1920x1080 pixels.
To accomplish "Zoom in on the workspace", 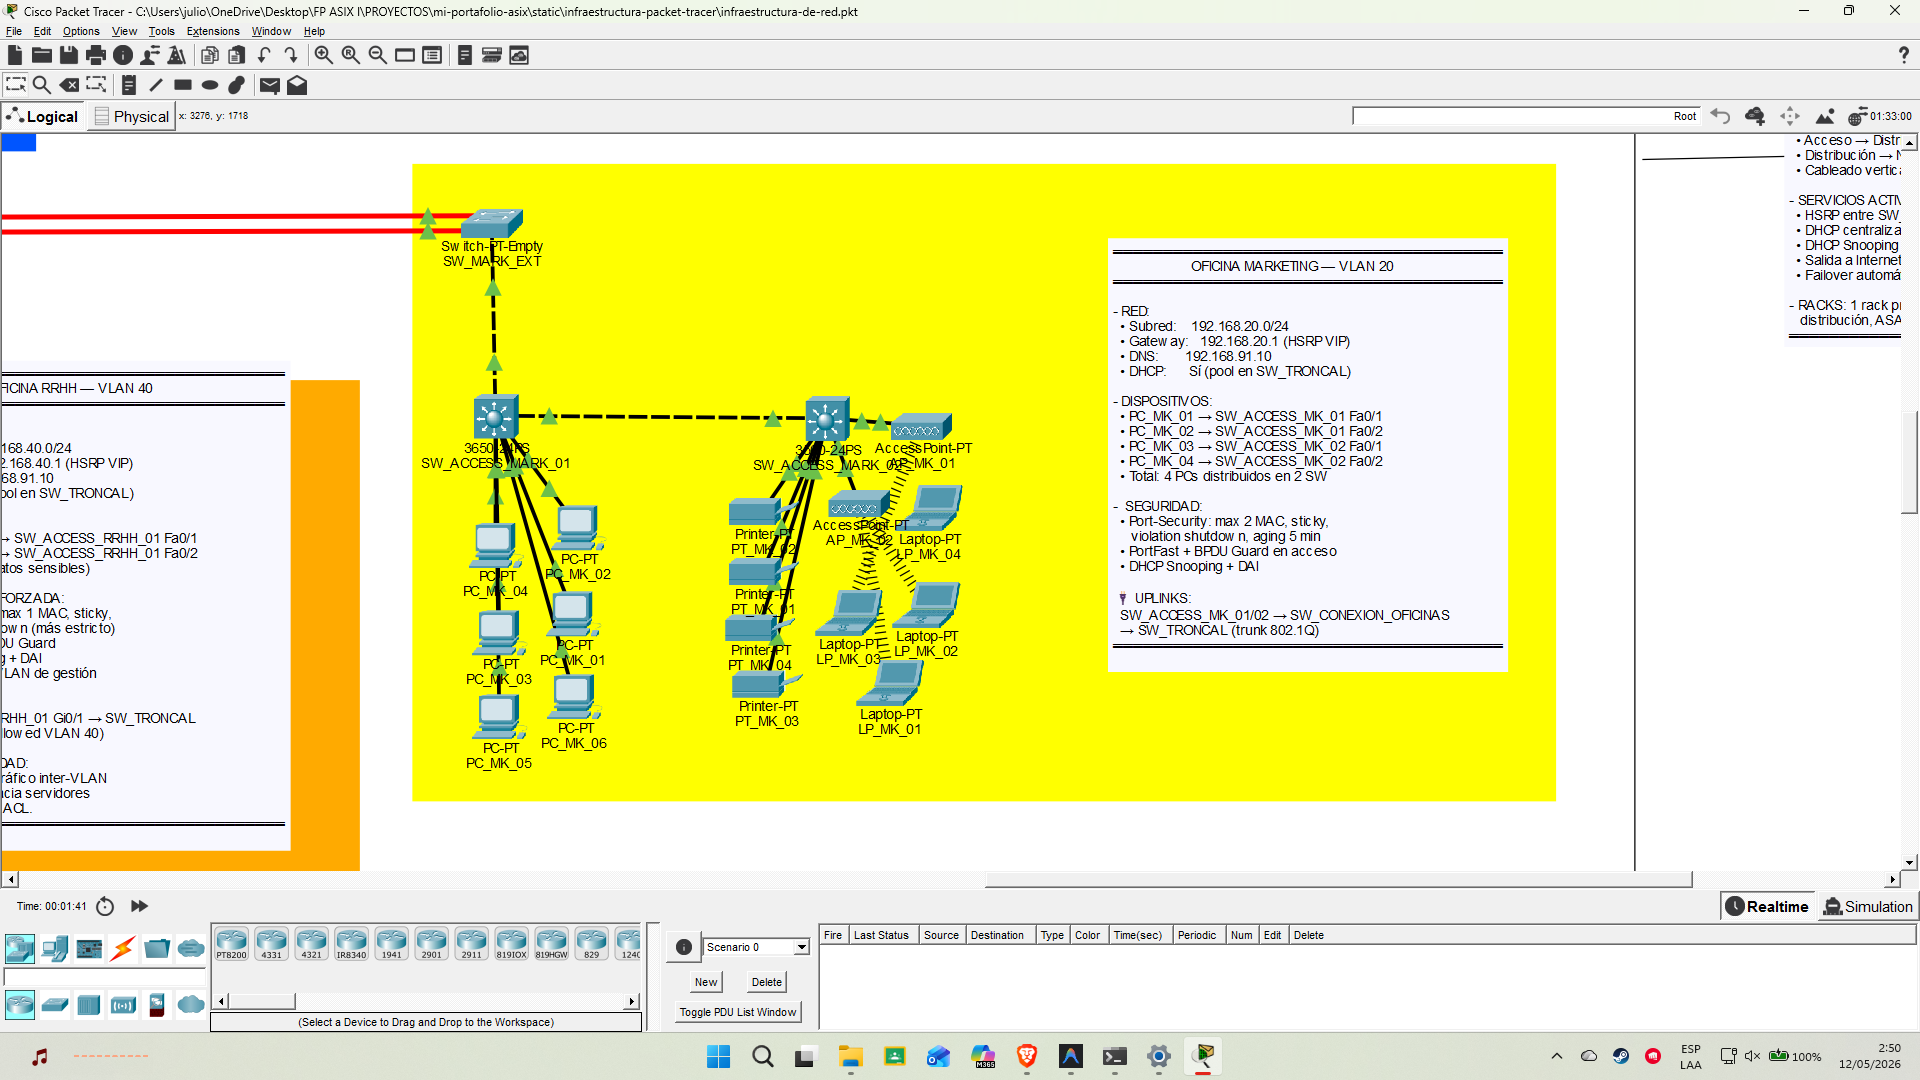I will tap(324, 55).
